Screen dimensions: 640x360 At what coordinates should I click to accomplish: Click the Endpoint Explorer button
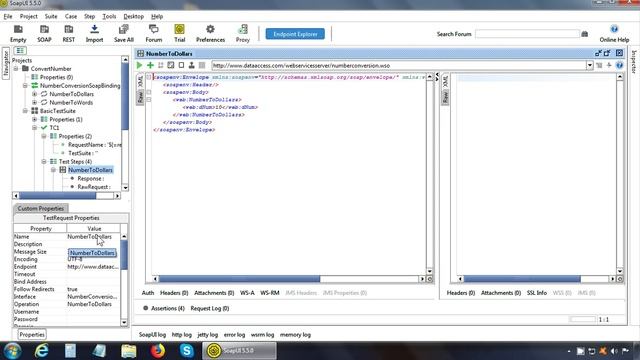click(x=295, y=34)
